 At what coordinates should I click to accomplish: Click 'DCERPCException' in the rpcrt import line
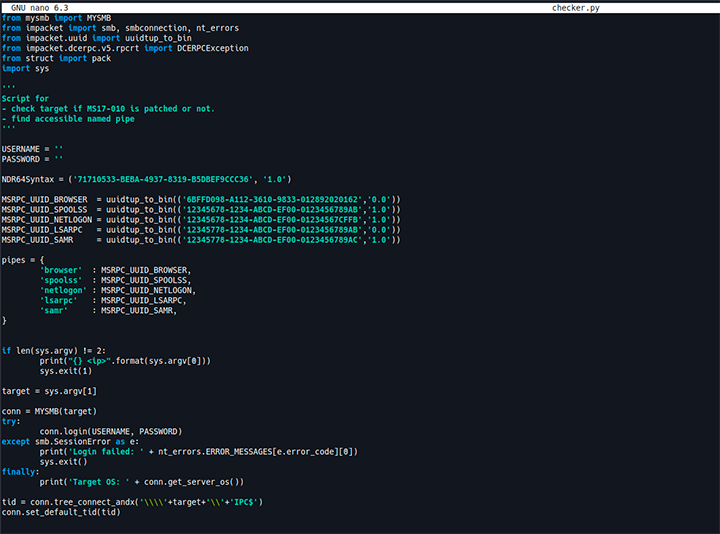pyautogui.click(x=213, y=48)
